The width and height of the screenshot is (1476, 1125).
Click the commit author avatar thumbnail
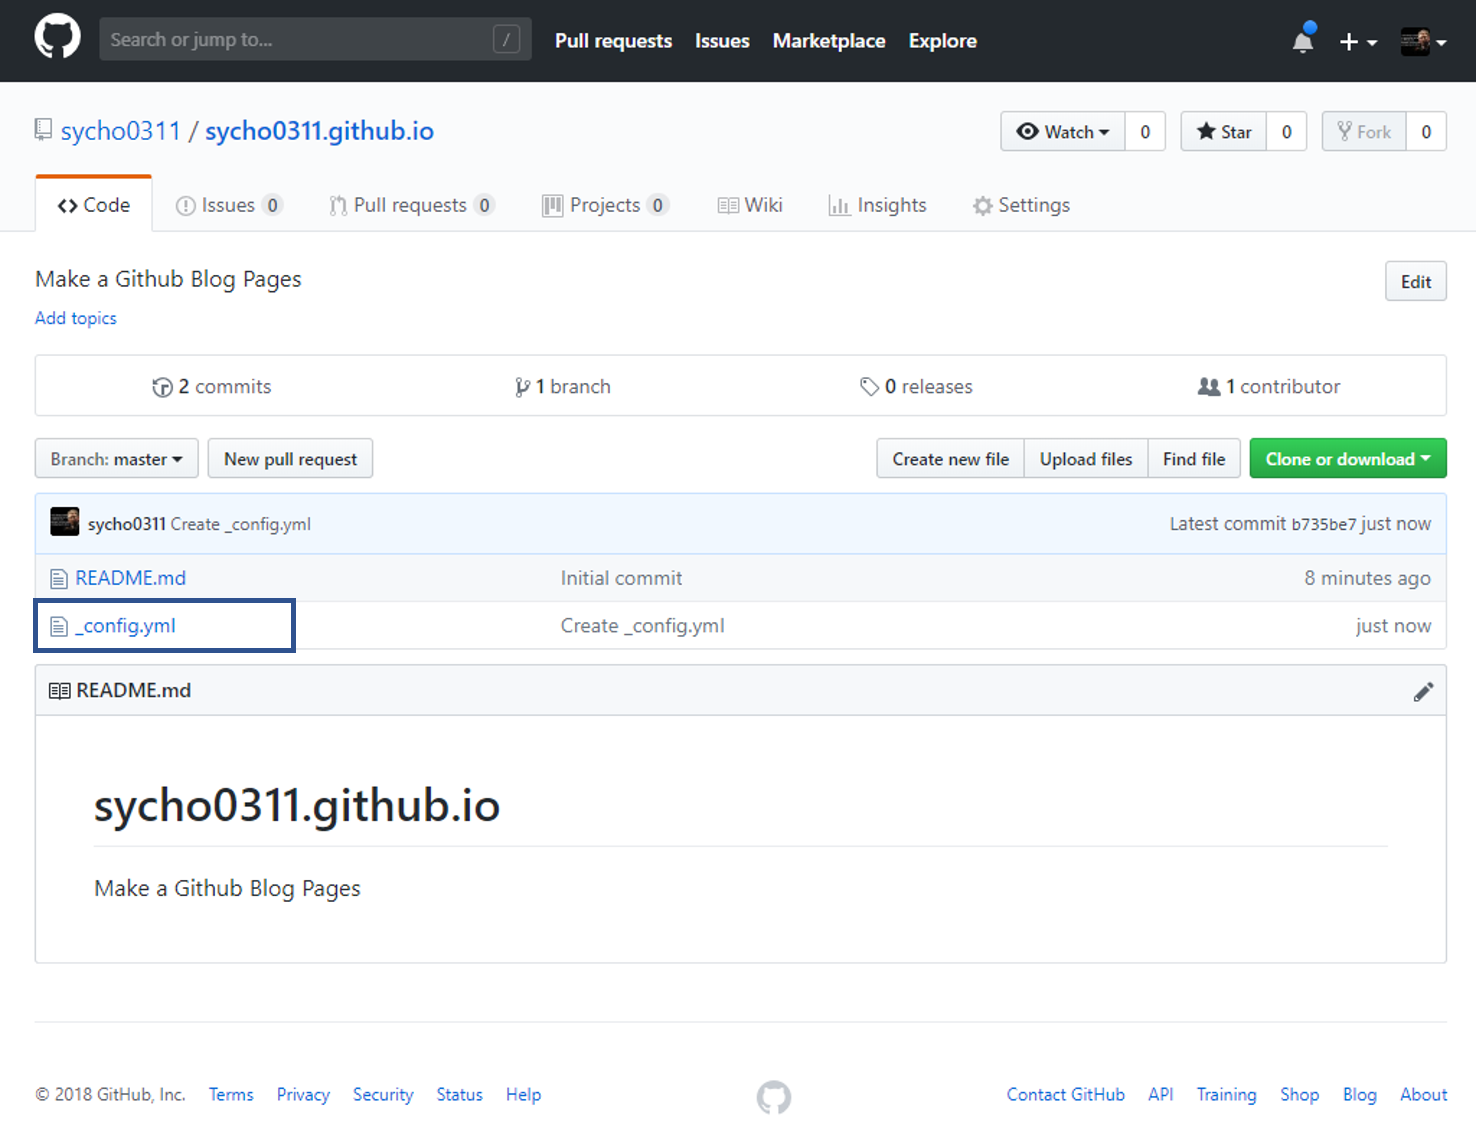pyautogui.click(x=65, y=522)
